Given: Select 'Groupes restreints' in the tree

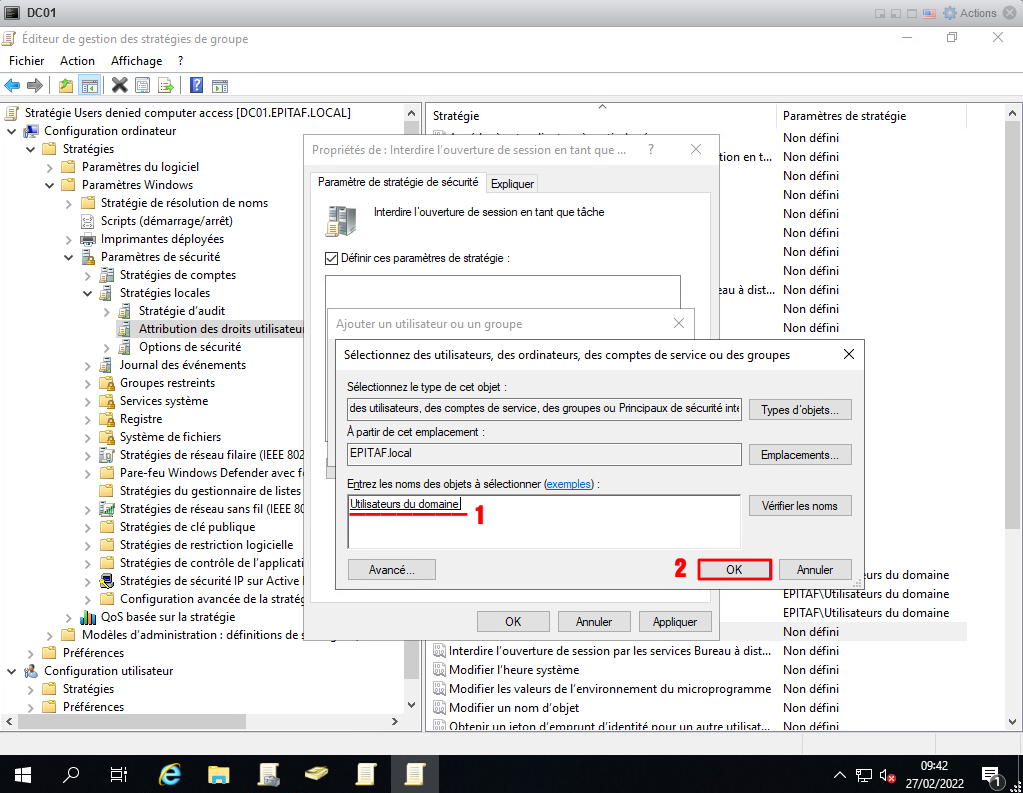Looking at the screenshot, I should pos(167,383).
